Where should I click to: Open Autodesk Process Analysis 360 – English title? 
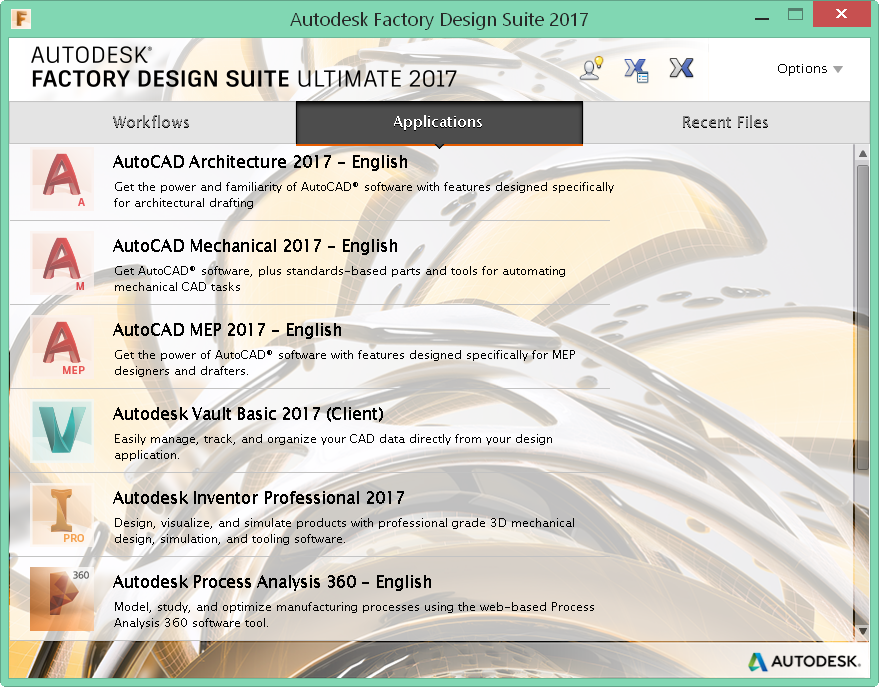point(272,582)
